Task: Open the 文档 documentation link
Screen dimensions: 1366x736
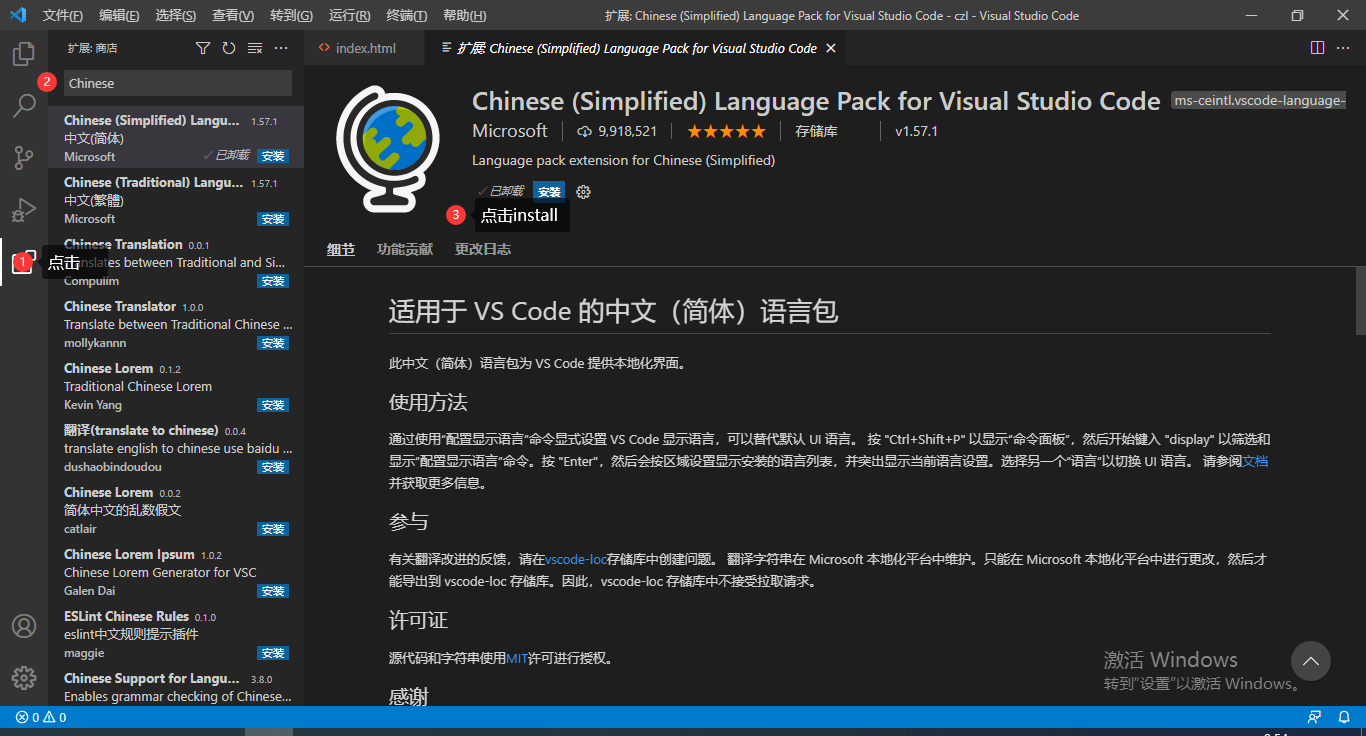Action: (1255, 461)
